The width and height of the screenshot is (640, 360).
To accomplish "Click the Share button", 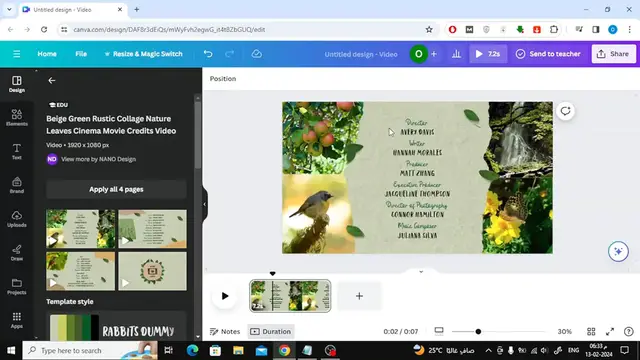I will (x=613, y=54).
